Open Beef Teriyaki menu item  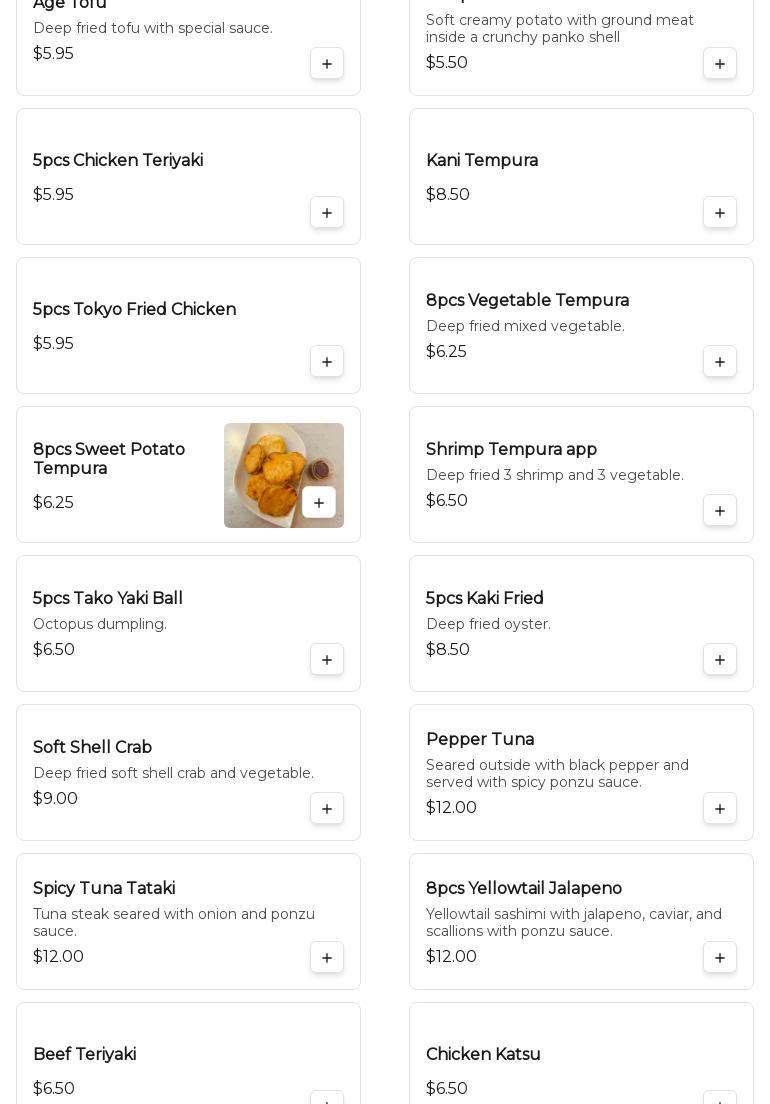85,1055
